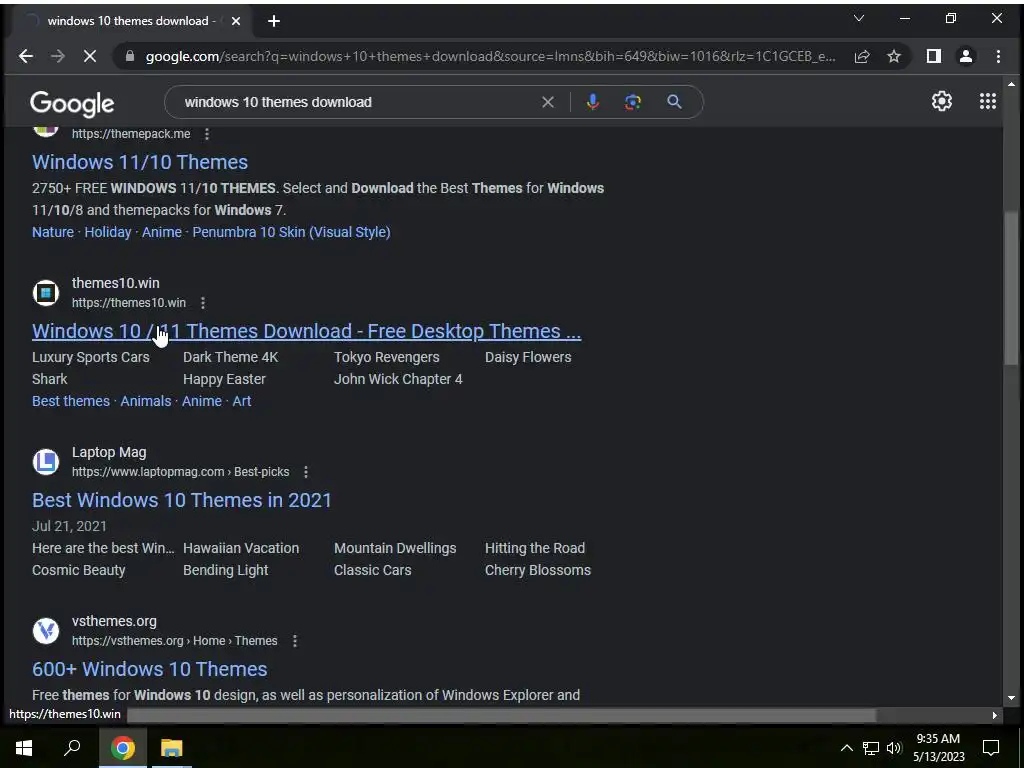Click the 'Tokyo Revengers' text
Image resolution: width=1024 pixels, height=768 pixels.
[x=387, y=357]
